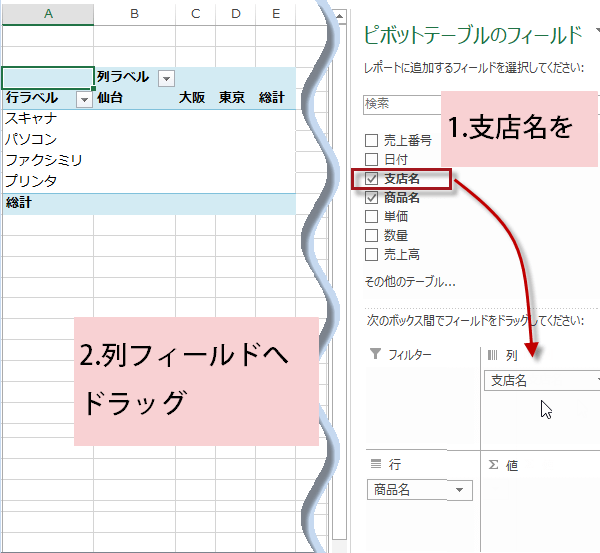Click the rows icon next to 行

click(375, 464)
